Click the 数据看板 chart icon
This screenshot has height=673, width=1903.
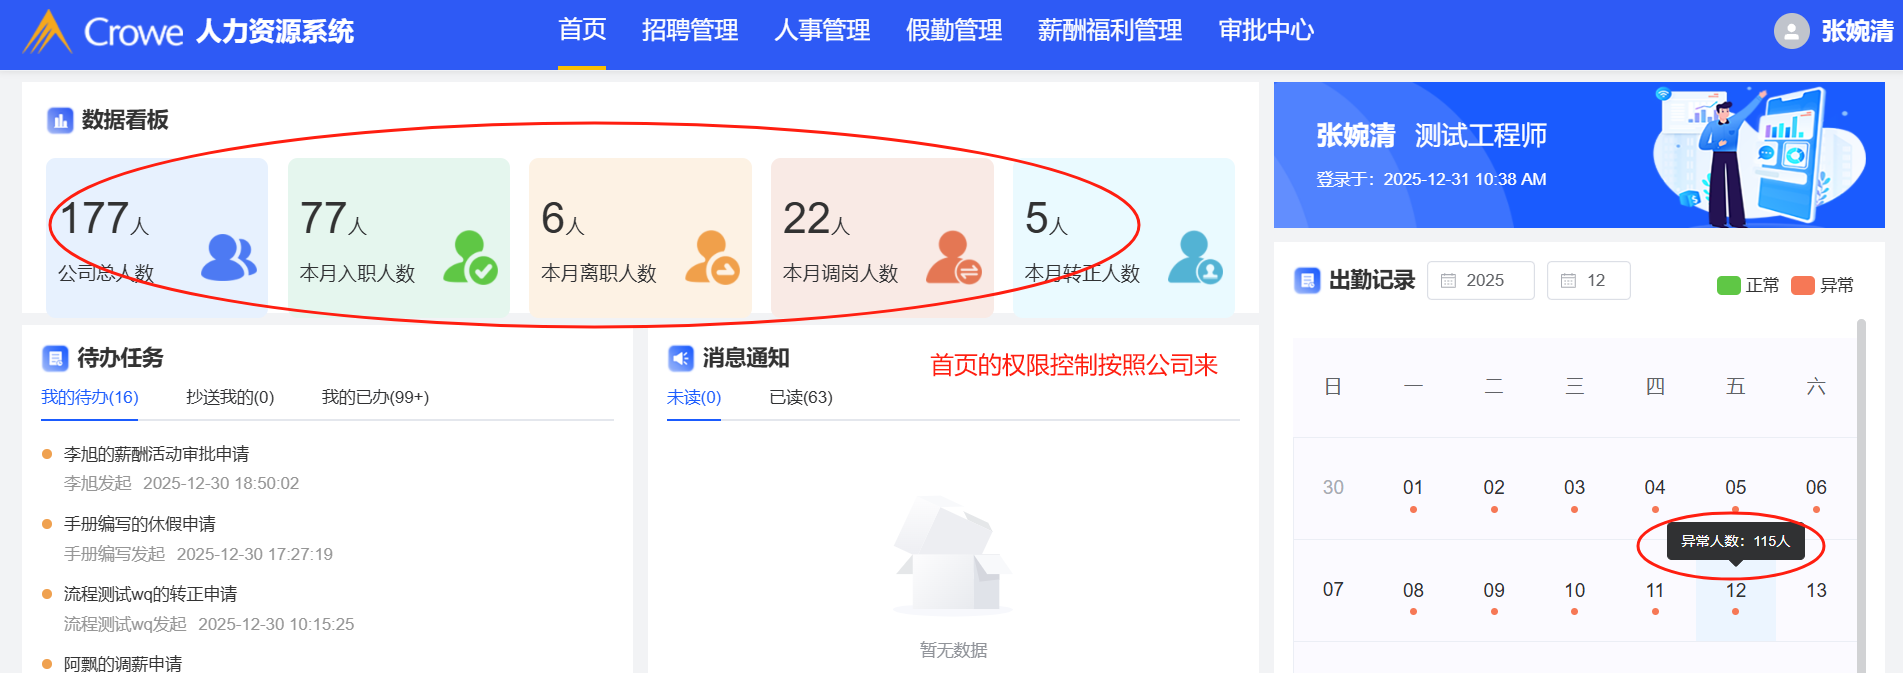[x=60, y=121]
